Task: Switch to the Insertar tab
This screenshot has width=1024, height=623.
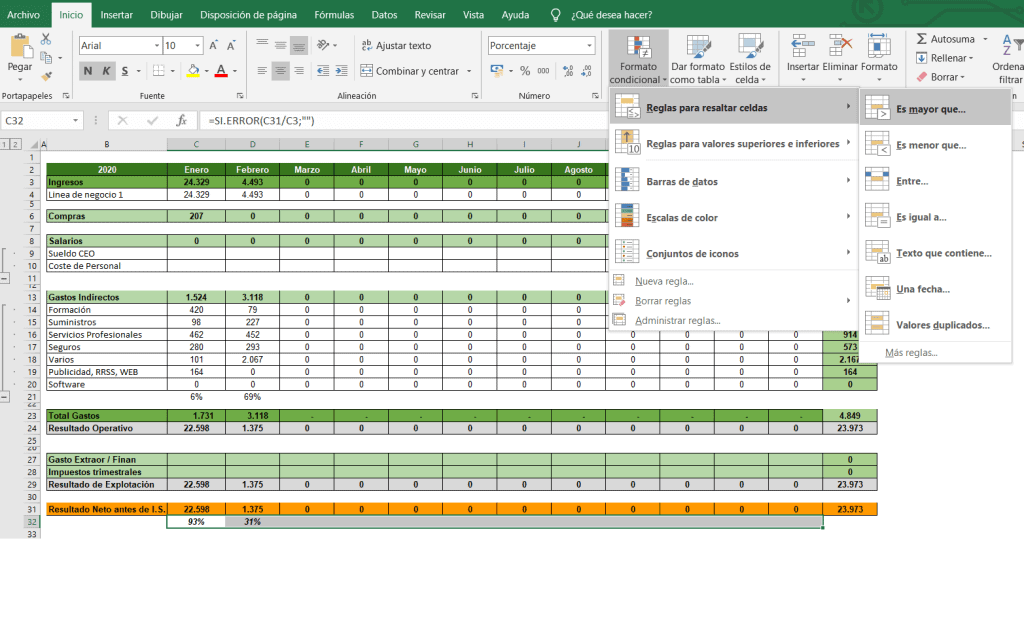Action: point(117,14)
